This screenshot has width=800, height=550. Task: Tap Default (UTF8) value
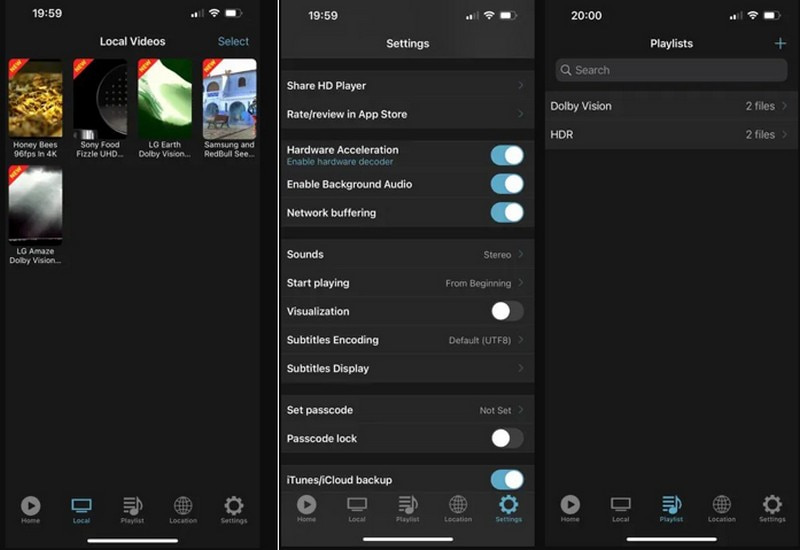pyautogui.click(x=480, y=340)
